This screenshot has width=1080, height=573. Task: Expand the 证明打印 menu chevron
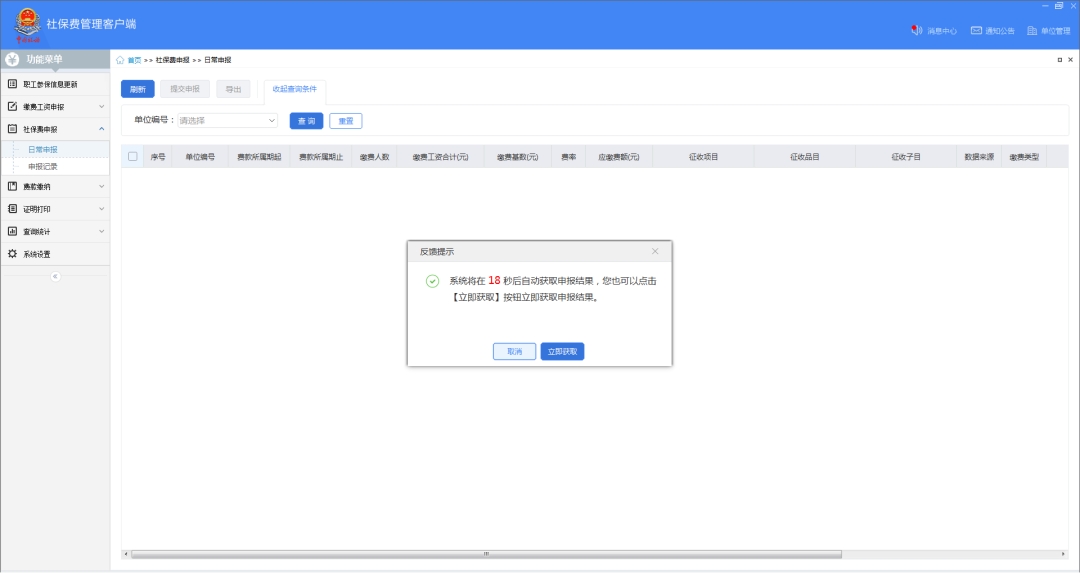[101, 209]
